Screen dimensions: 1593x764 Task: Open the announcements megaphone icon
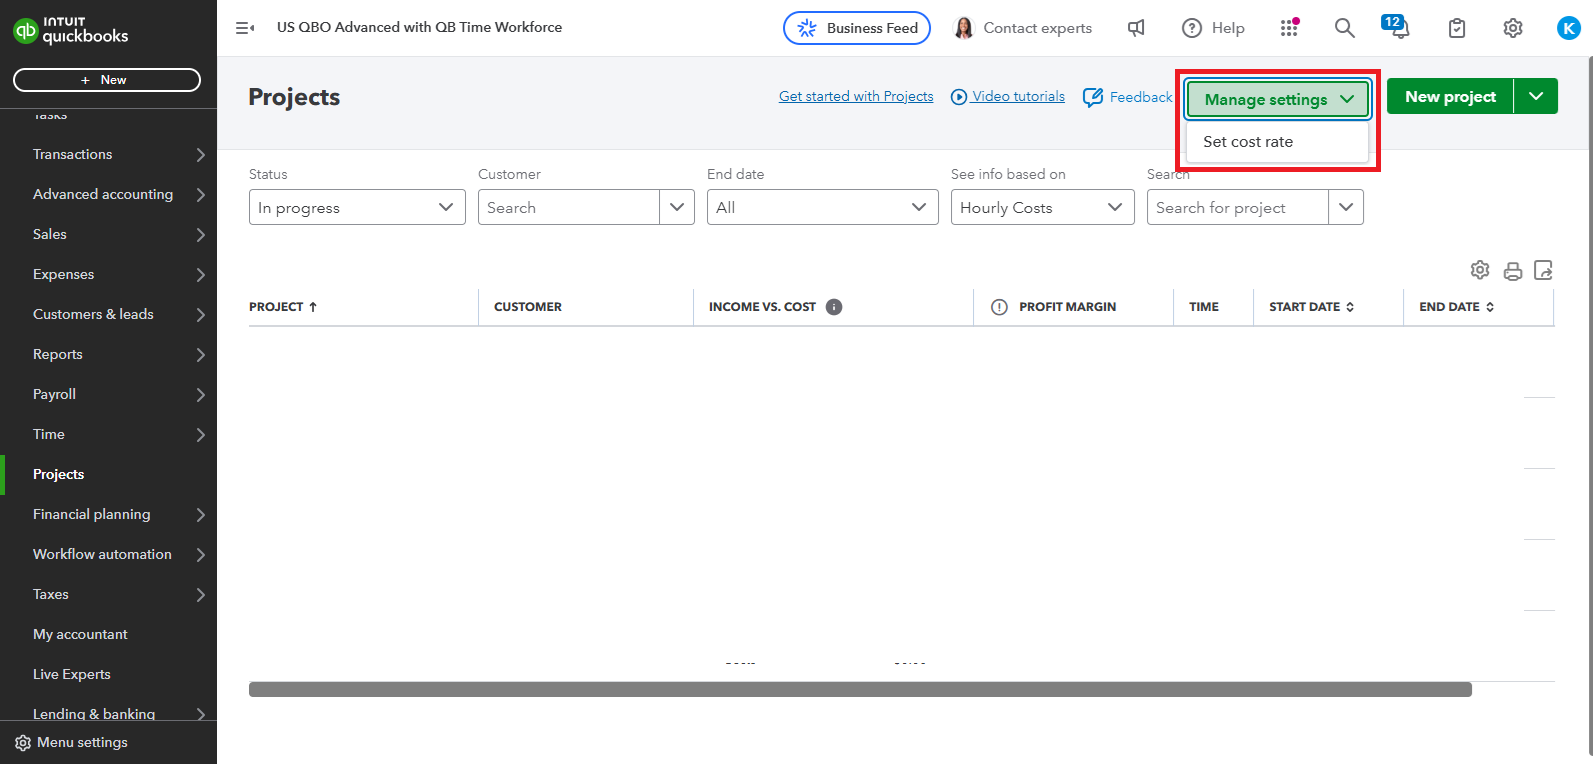(x=1136, y=28)
